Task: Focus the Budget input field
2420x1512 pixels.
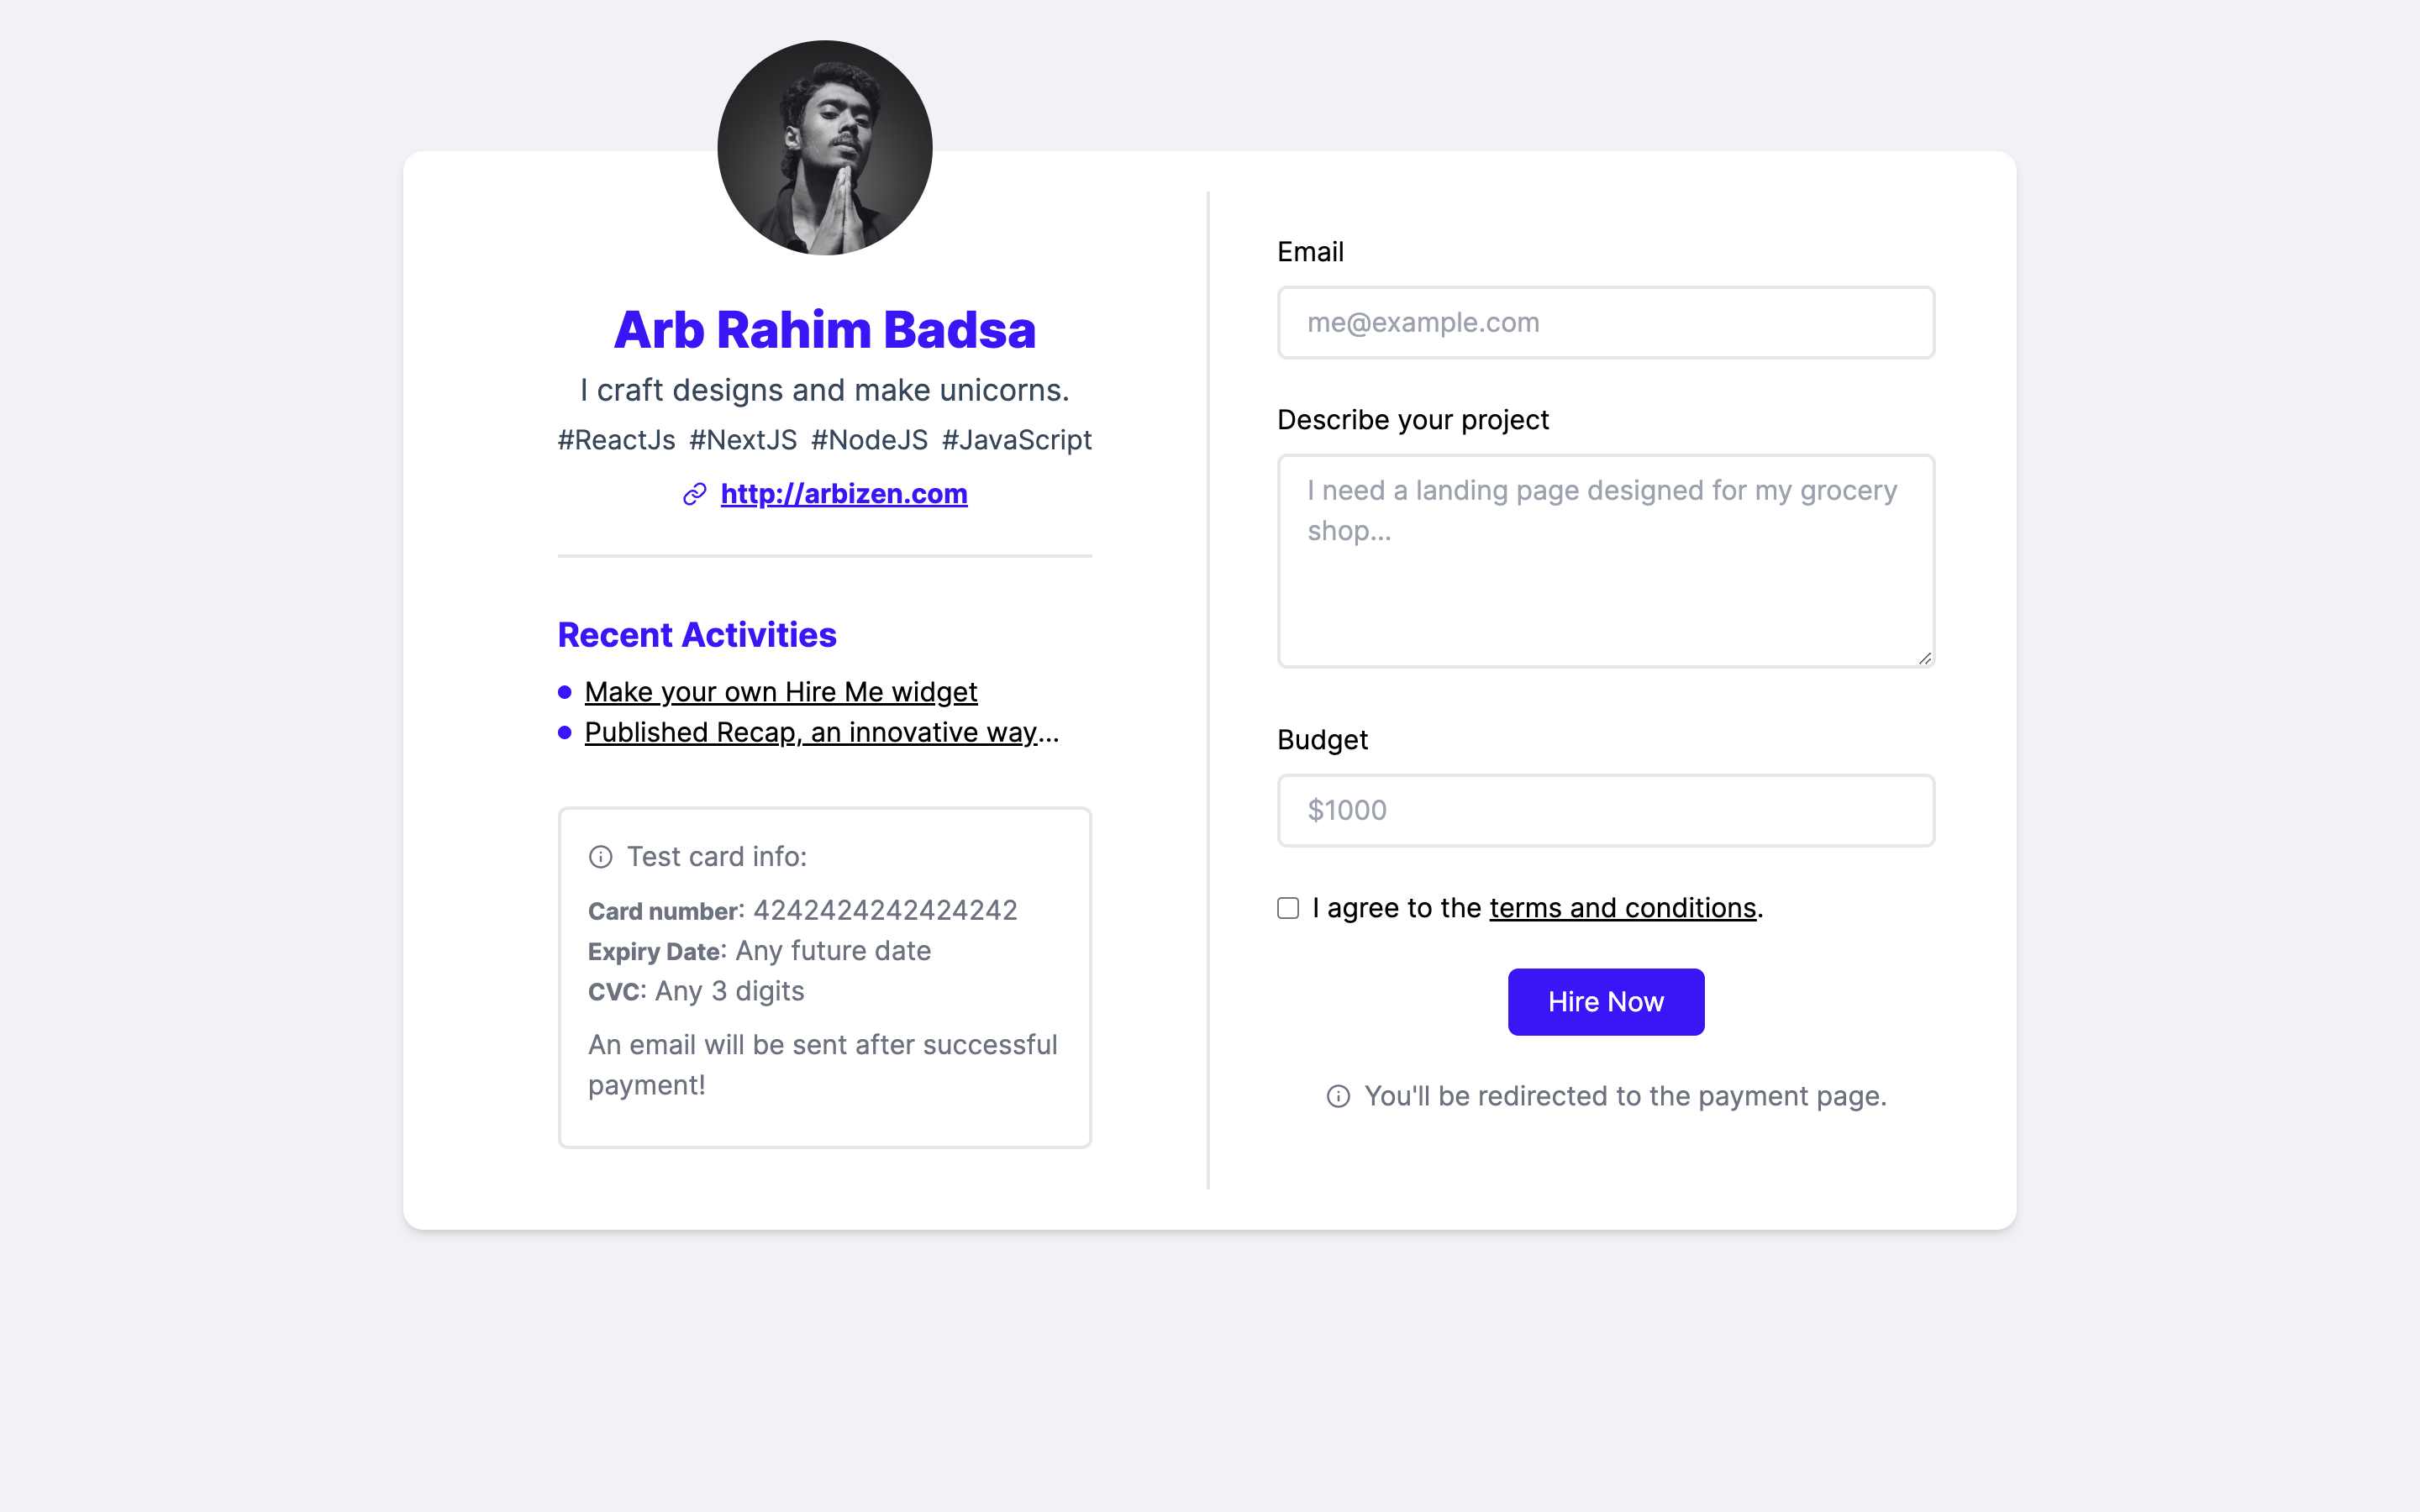Action: pos(1605,810)
